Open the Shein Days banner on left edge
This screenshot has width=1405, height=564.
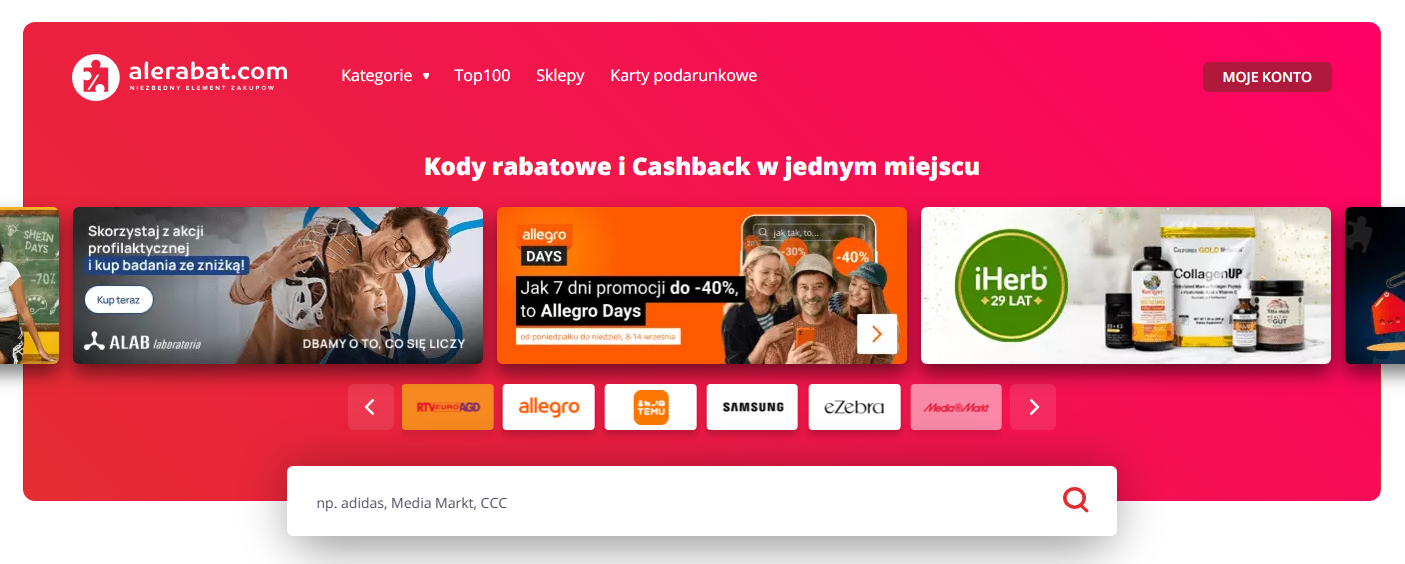click(29, 285)
